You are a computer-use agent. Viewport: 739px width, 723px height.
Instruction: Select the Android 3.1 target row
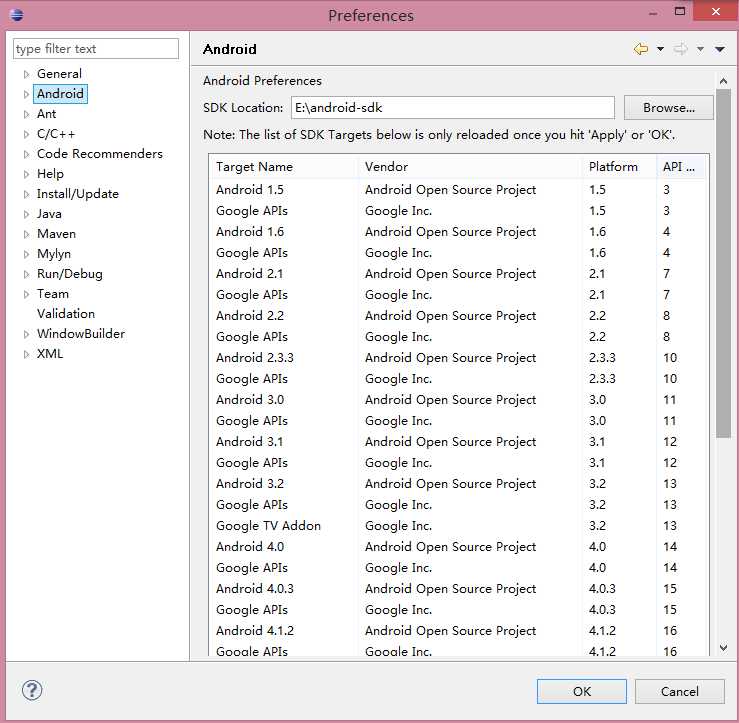[x=458, y=442]
